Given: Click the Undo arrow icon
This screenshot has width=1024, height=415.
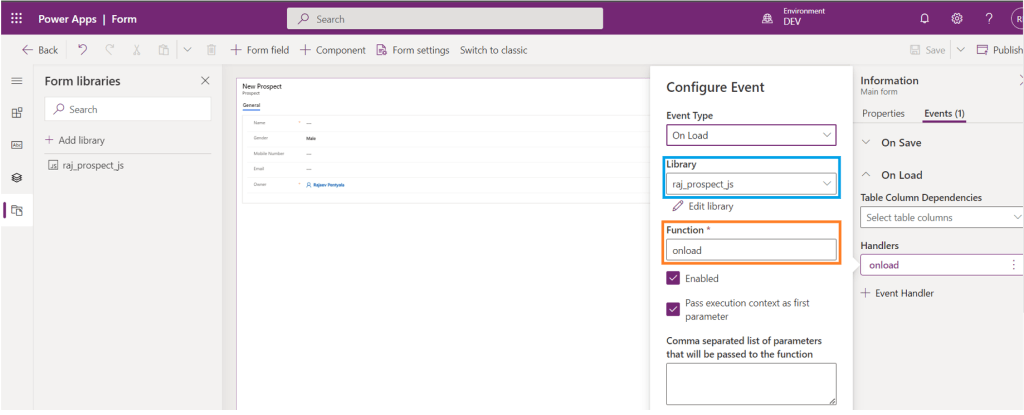Looking at the screenshot, I should click(x=81, y=50).
